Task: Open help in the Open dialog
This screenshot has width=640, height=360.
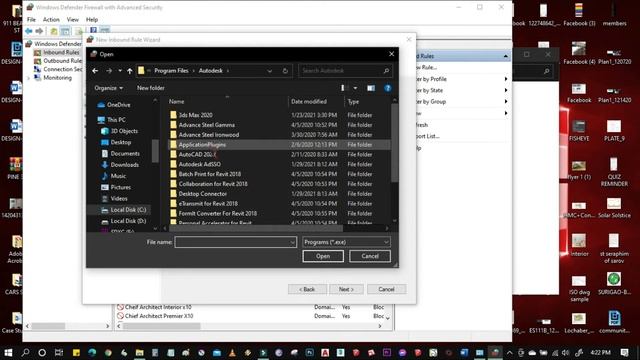Action: [387, 88]
